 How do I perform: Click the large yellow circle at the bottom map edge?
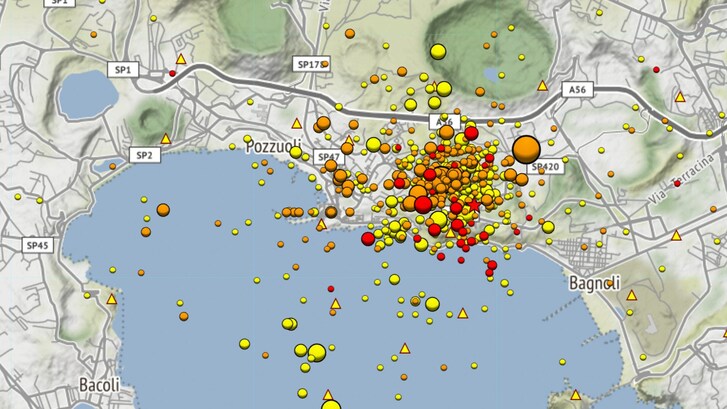tap(331, 406)
